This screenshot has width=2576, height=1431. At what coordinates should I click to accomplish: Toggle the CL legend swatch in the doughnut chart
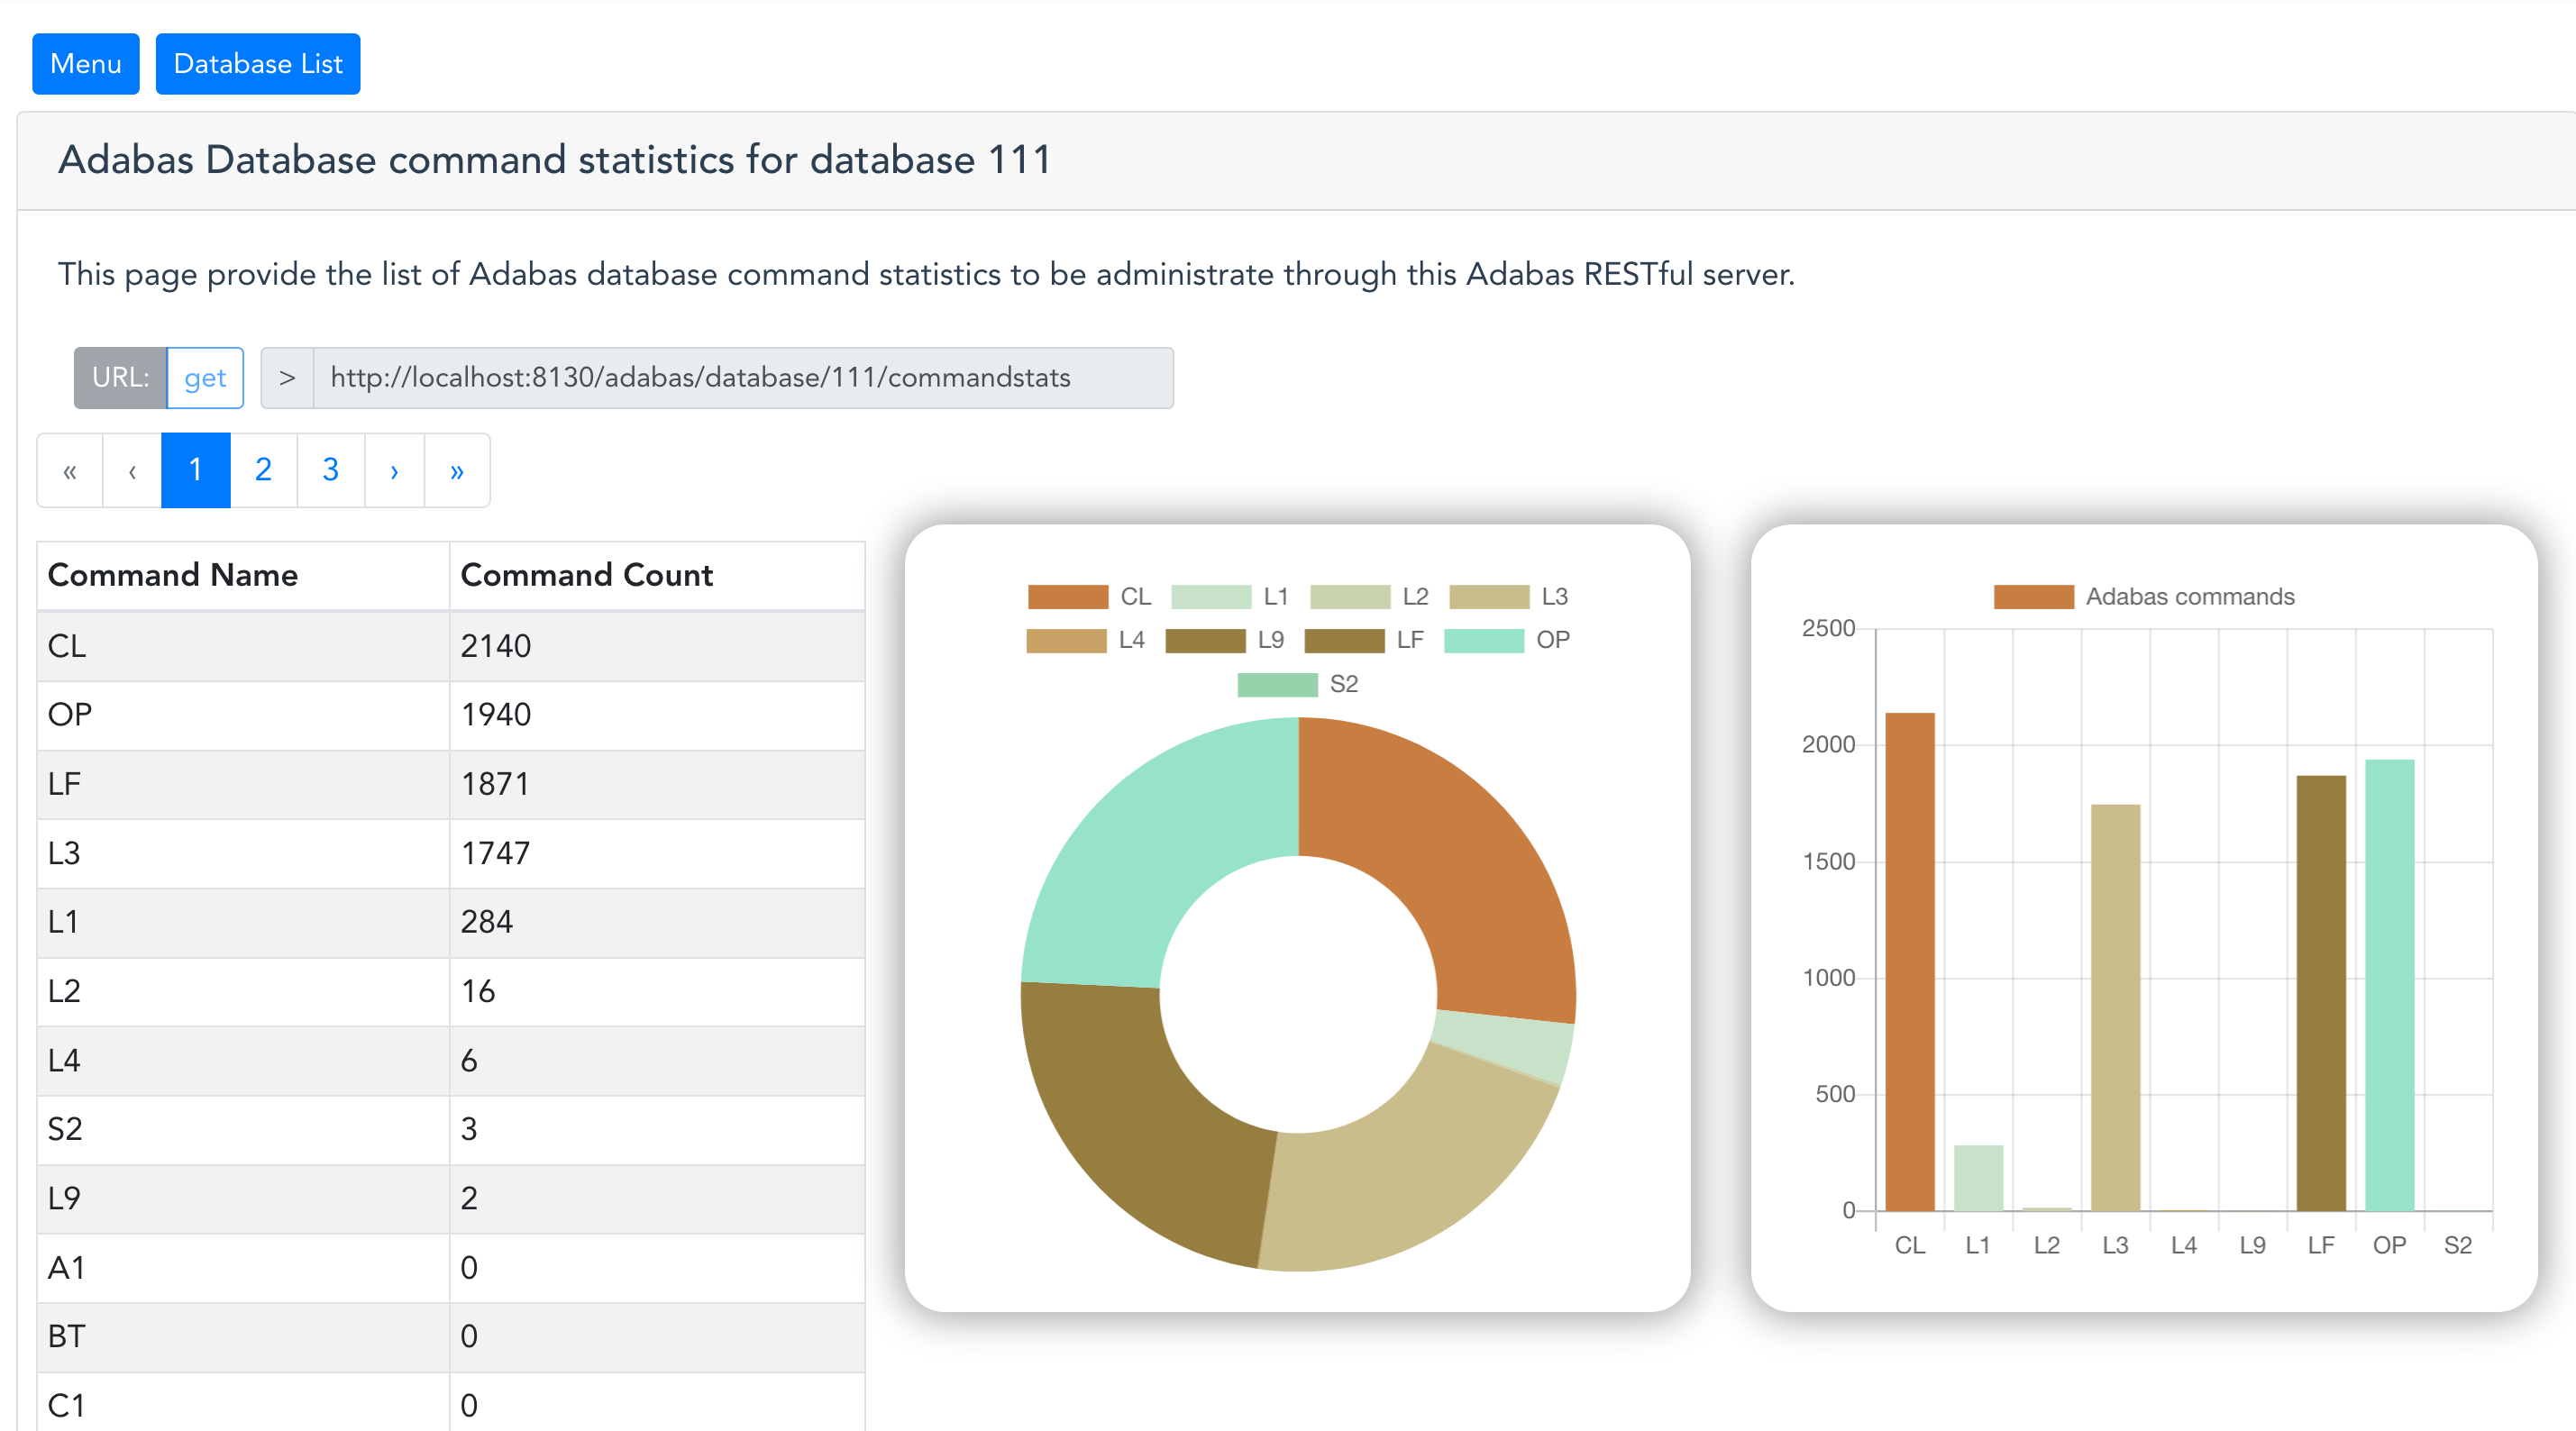click(1068, 597)
